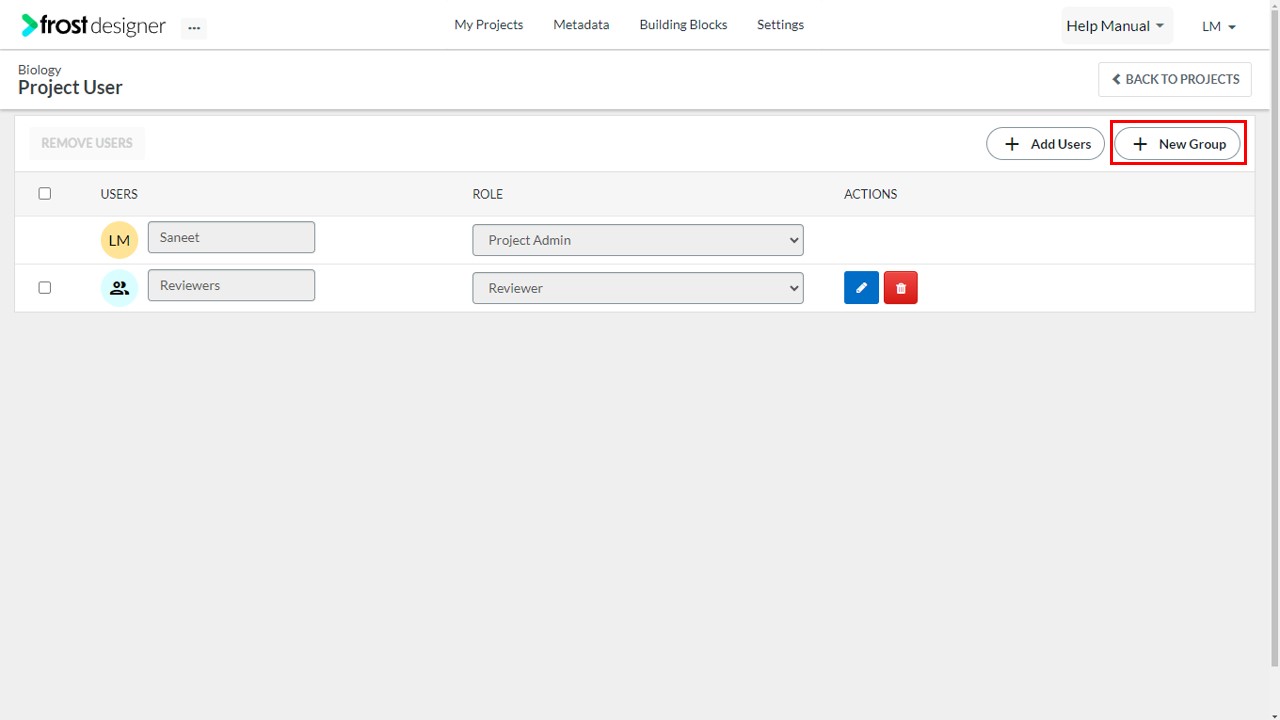
Task: Click the blue pencil edit icon for Reviewers
Action: pos(861,288)
